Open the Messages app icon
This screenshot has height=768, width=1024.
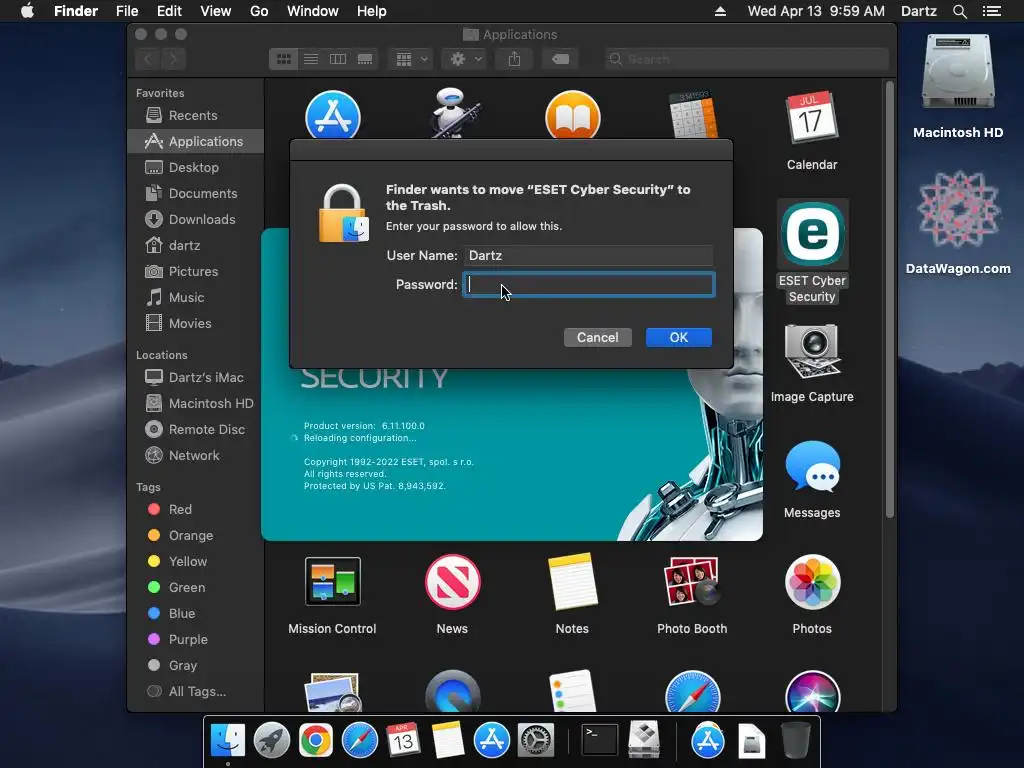(812, 466)
